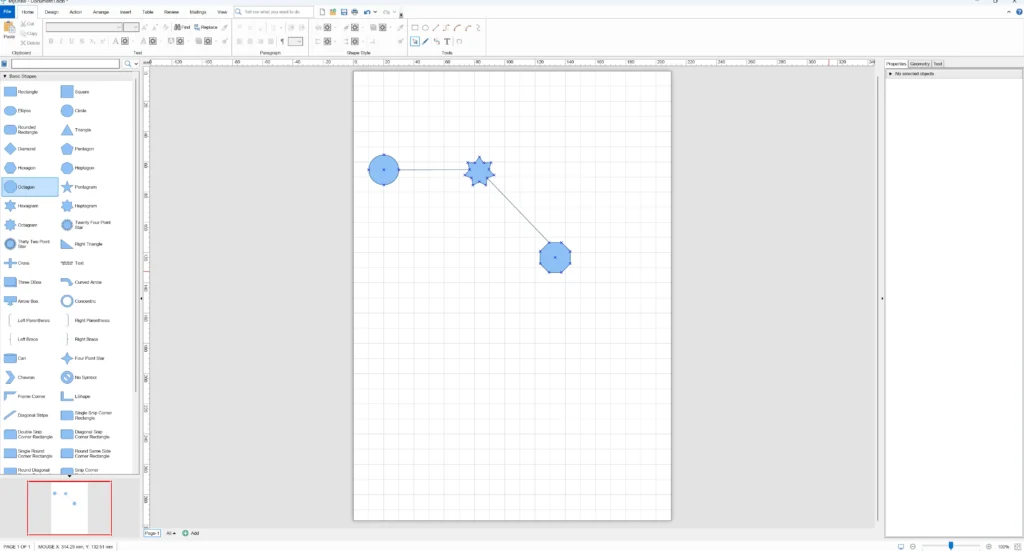This screenshot has height=551, width=1024.
Task: Click the Find button
Action: (x=182, y=27)
